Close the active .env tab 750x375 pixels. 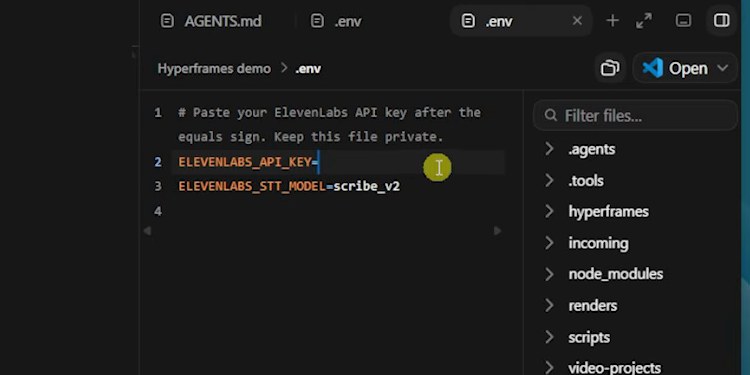577,21
